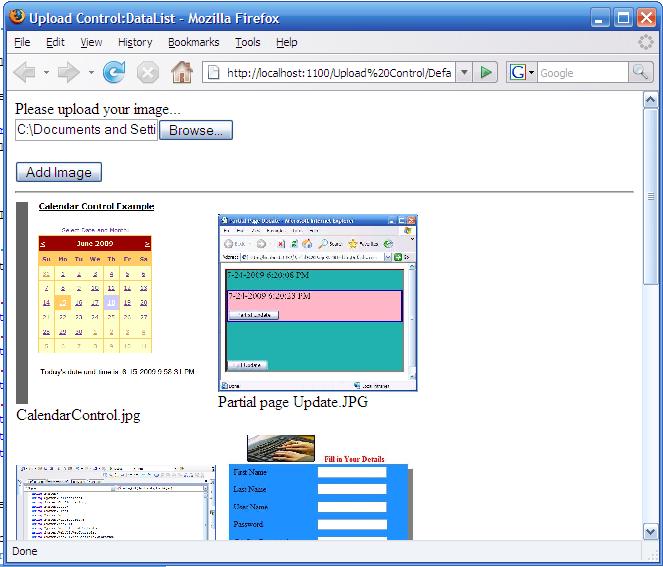Click the vertical scrollbar thumb
The image size is (663, 567).
coord(650,197)
